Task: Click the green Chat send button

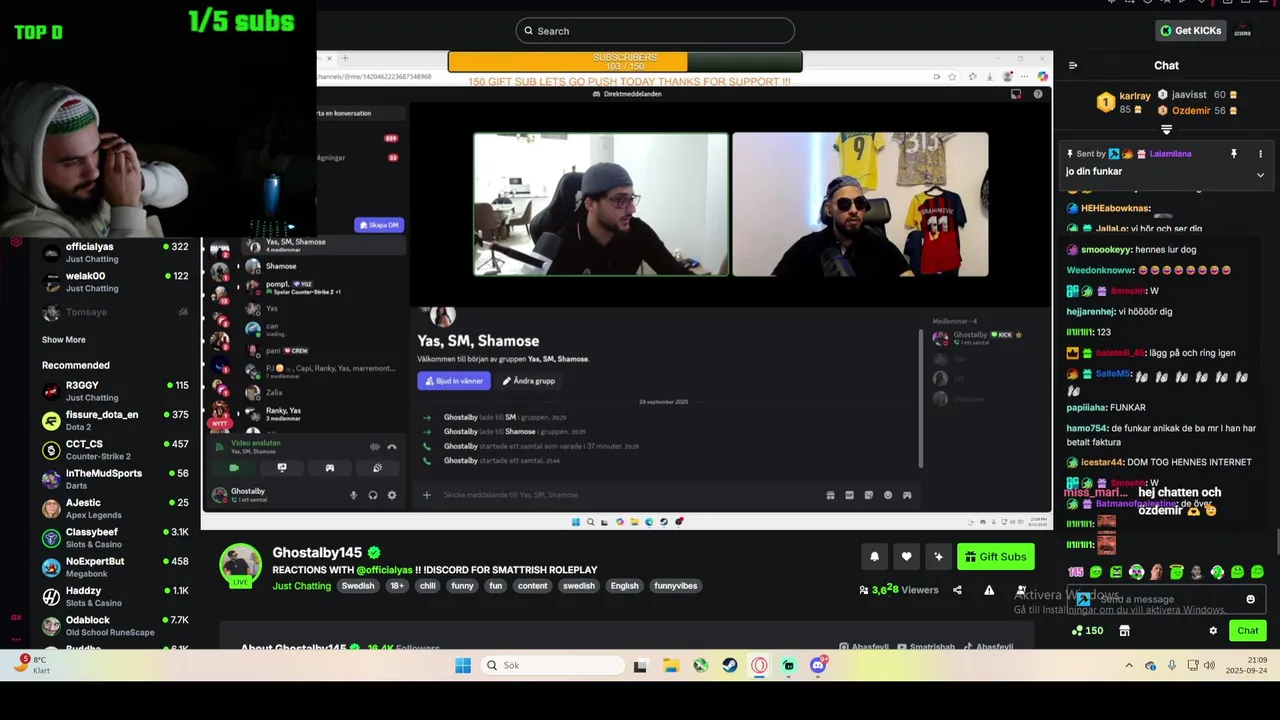Action: 1248,631
